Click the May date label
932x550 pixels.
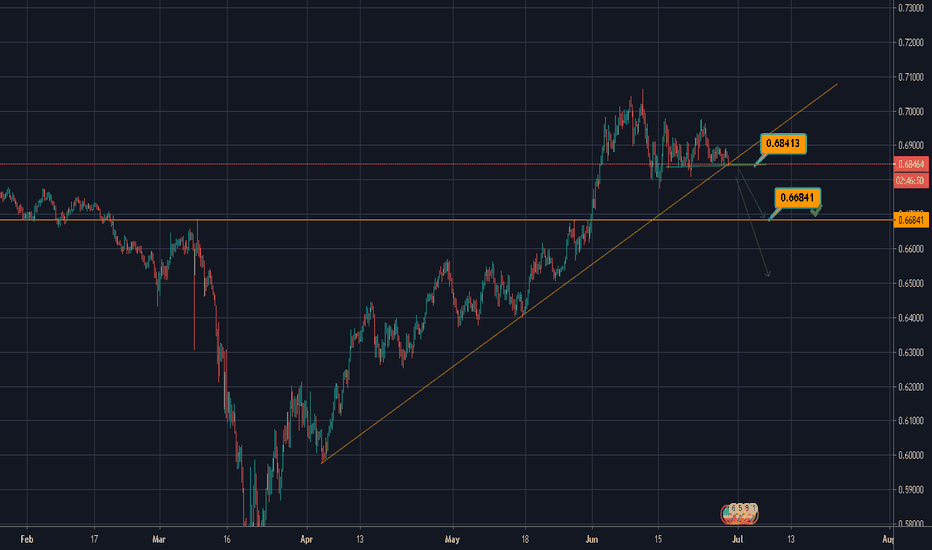[x=452, y=540]
